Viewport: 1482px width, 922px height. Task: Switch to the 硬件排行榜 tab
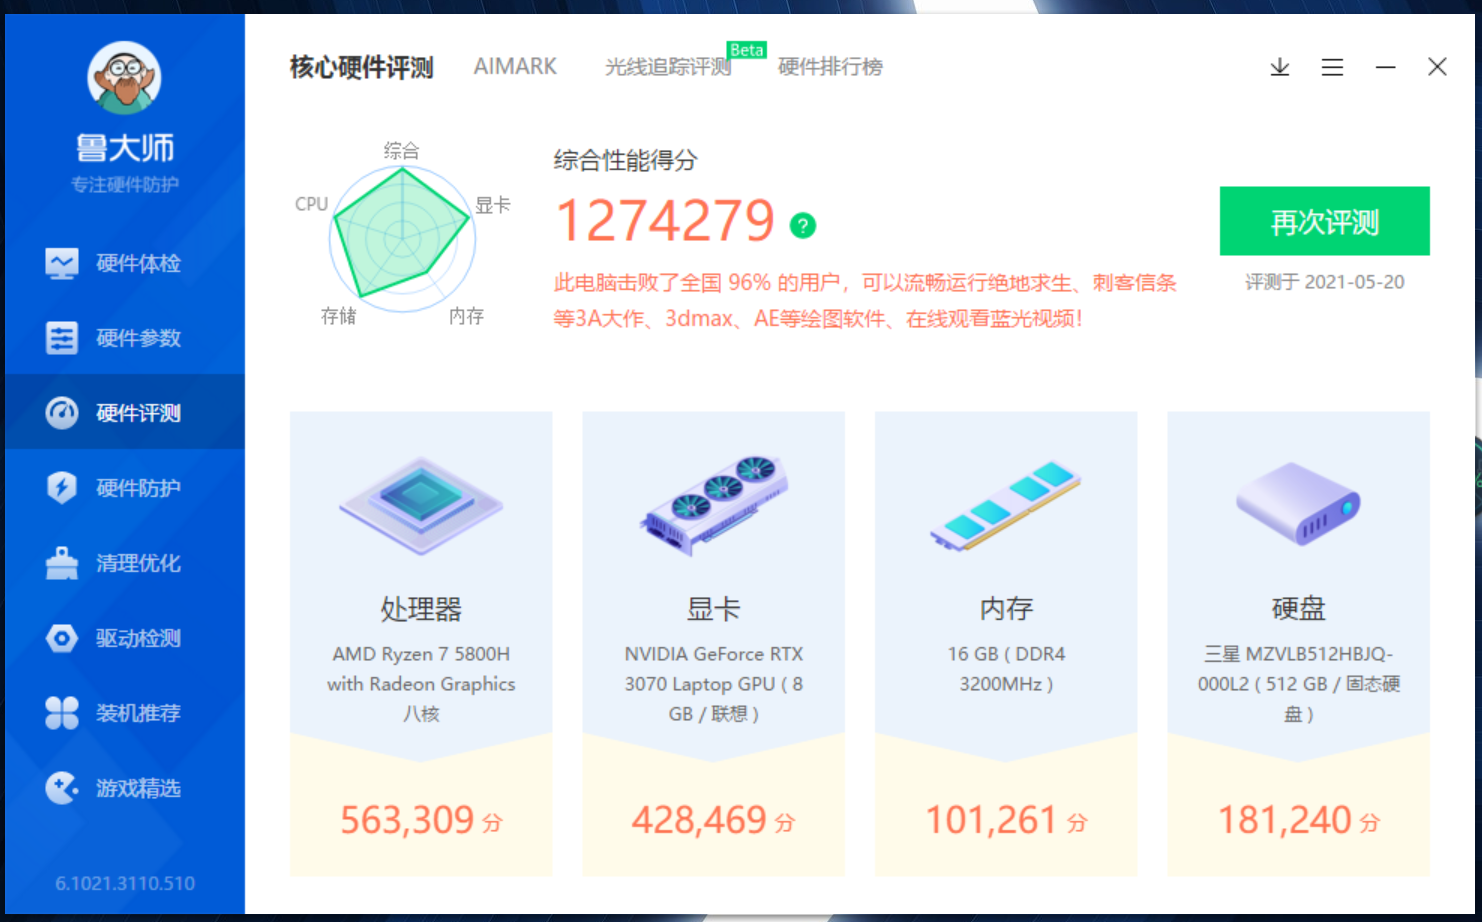pos(830,67)
